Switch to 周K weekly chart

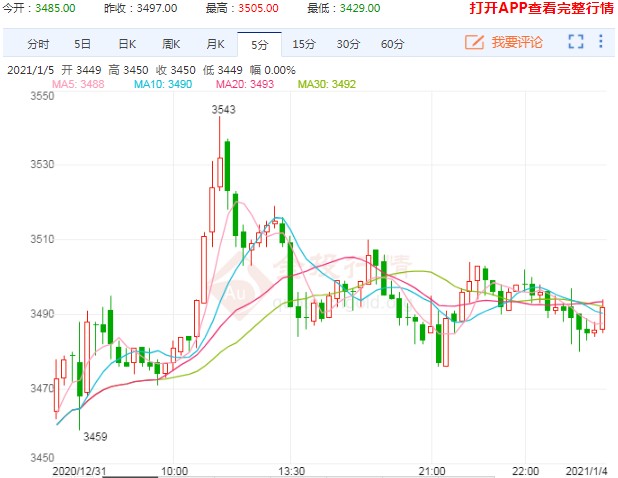click(x=170, y=44)
